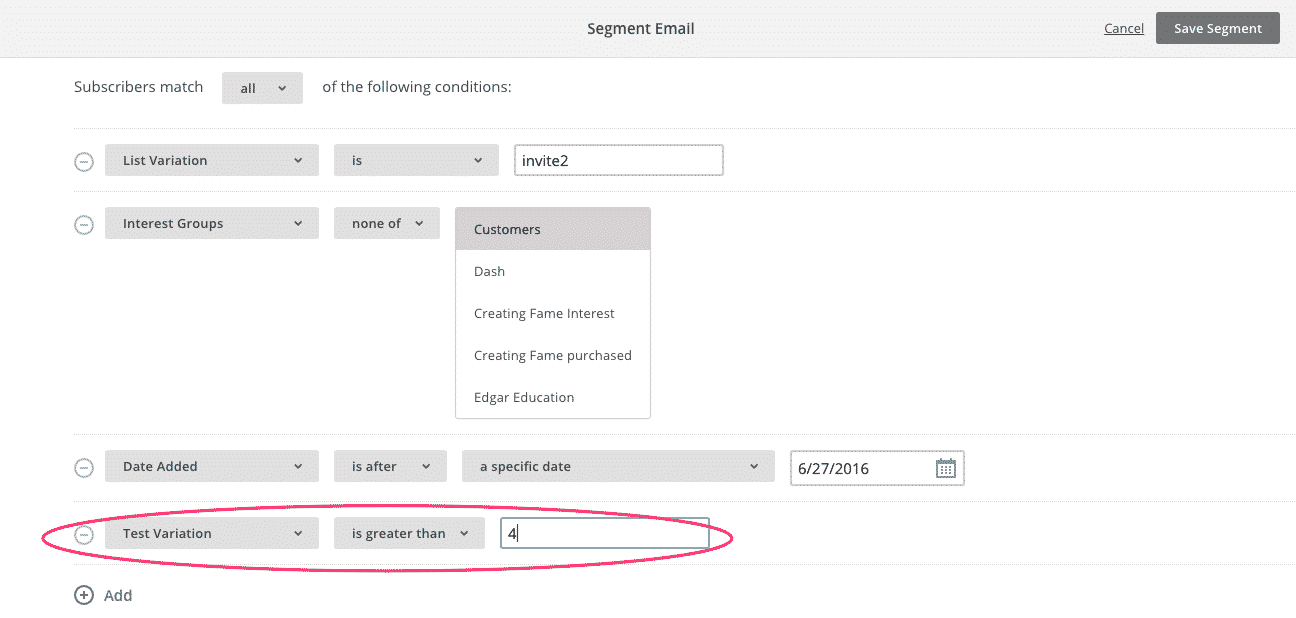Click the plus icon to add condition
Image resolution: width=1296 pixels, height=618 pixels.
click(84, 595)
